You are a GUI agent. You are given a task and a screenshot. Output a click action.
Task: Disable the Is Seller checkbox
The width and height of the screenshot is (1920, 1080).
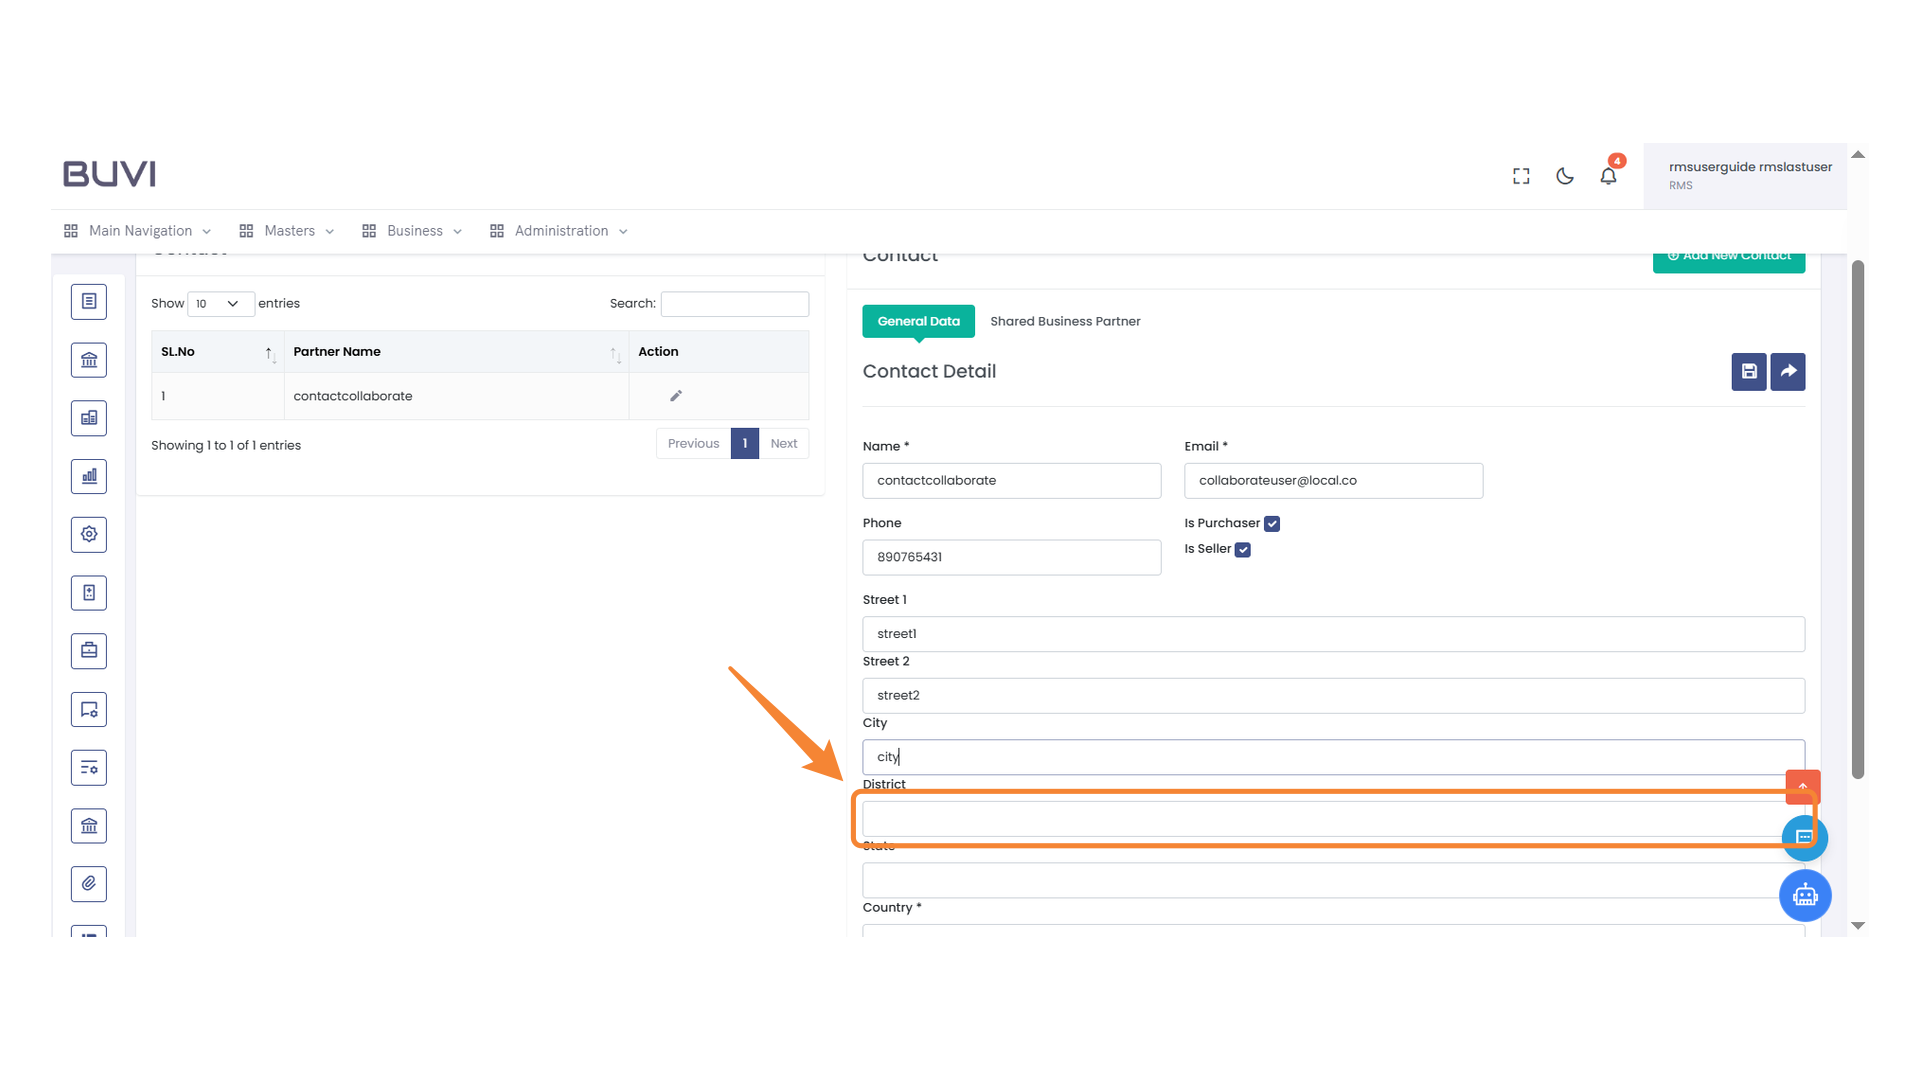point(1243,549)
